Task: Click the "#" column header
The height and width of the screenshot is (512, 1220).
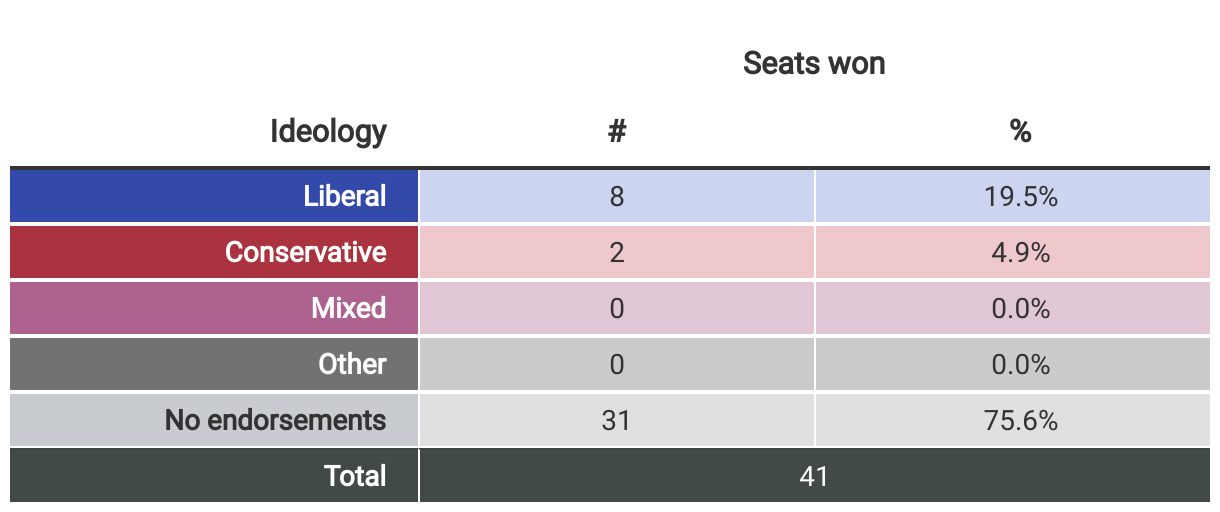Action: [x=617, y=131]
